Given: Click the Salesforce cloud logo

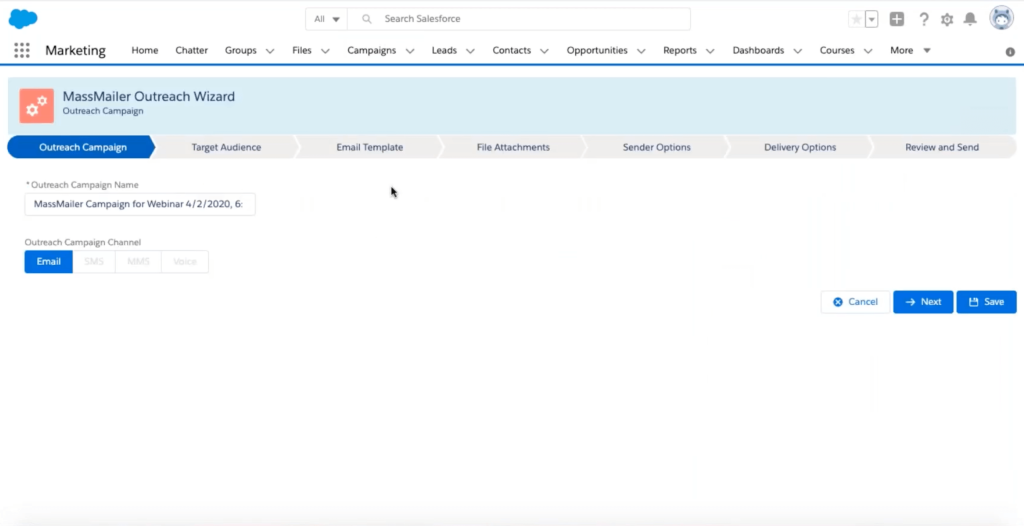Looking at the screenshot, I should pyautogui.click(x=23, y=19).
